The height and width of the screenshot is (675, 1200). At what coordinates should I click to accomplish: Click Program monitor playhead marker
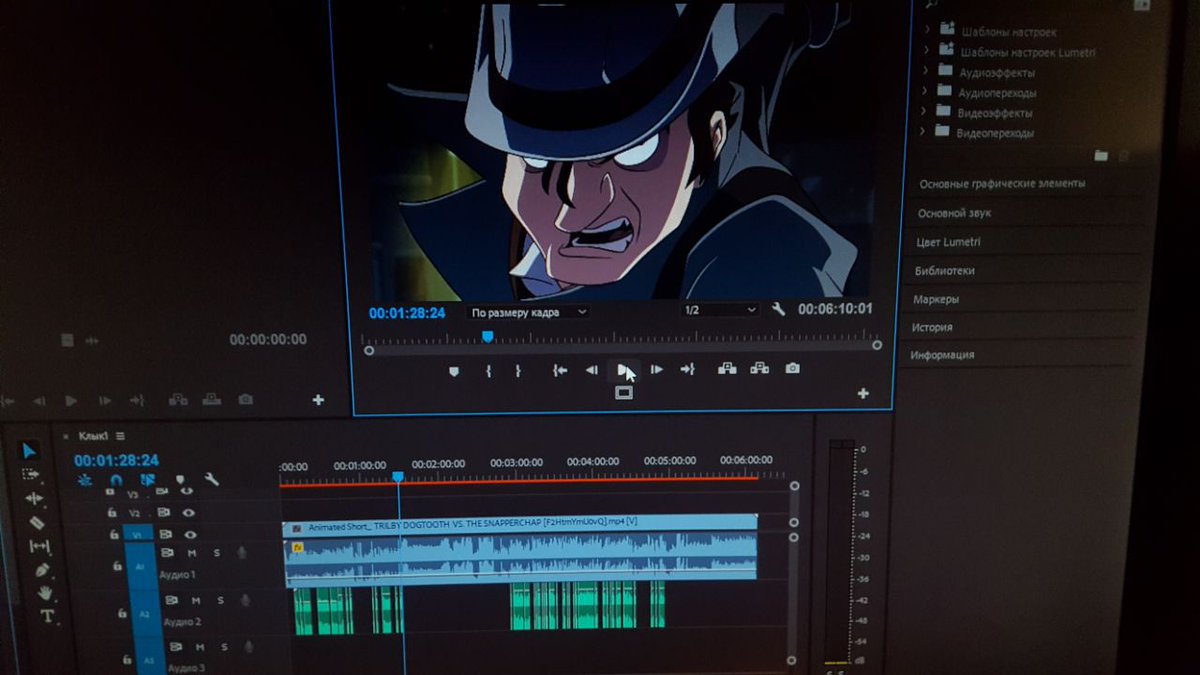[x=487, y=337]
